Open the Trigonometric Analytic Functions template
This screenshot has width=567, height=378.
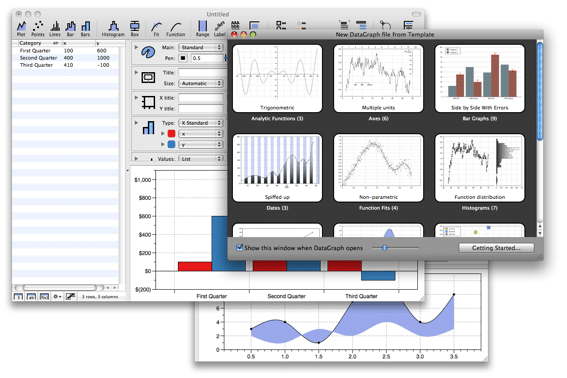click(277, 78)
